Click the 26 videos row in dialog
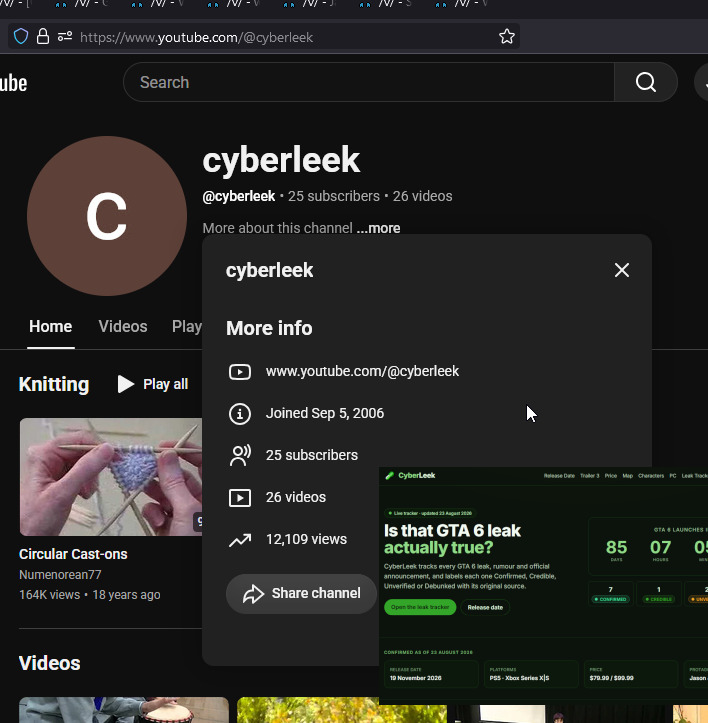Image resolution: width=708 pixels, height=723 pixels. pyautogui.click(x=296, y=497)
